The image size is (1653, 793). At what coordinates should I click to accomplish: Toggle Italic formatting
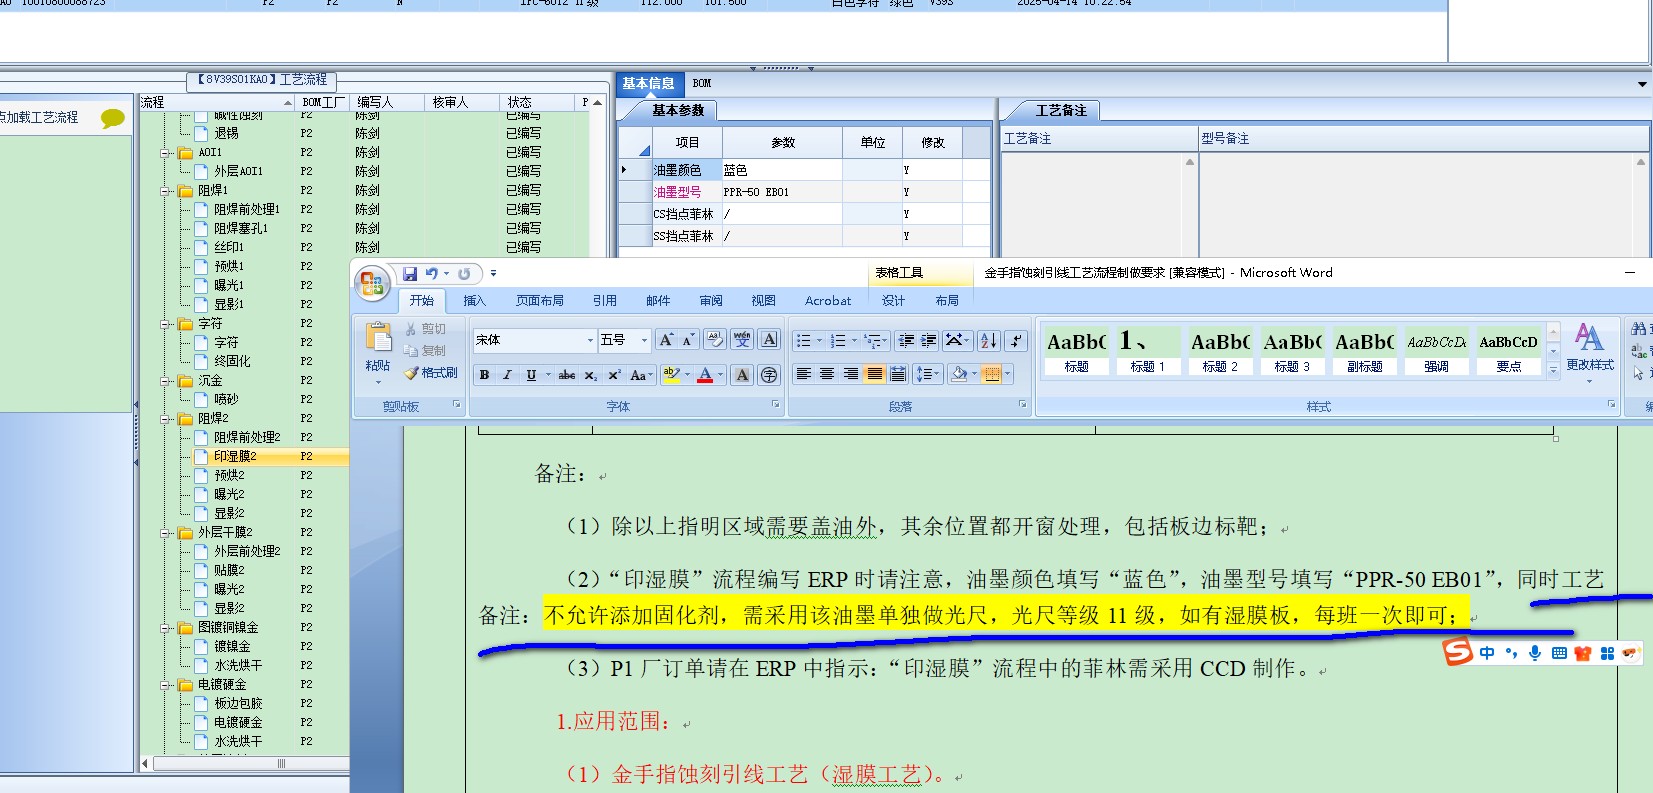point(507,375)
